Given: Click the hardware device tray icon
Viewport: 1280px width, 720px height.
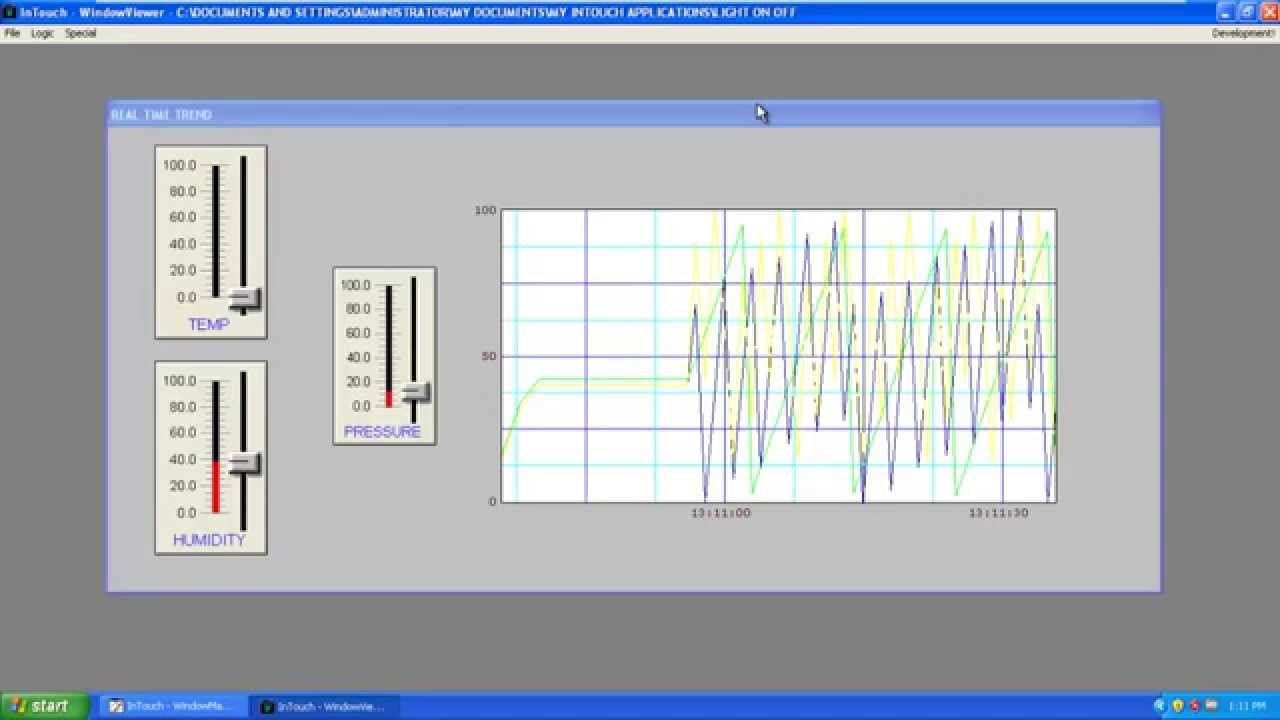Looking at the screenshot, I should point(1212,706).
